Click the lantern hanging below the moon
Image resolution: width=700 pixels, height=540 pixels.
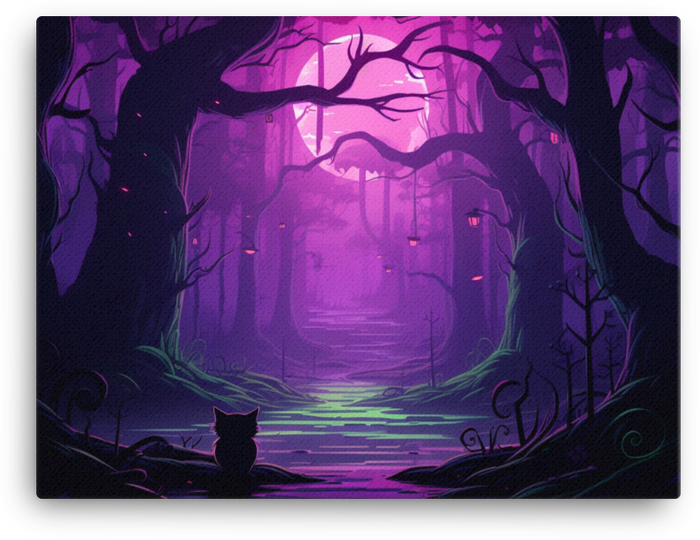point(412,239)
